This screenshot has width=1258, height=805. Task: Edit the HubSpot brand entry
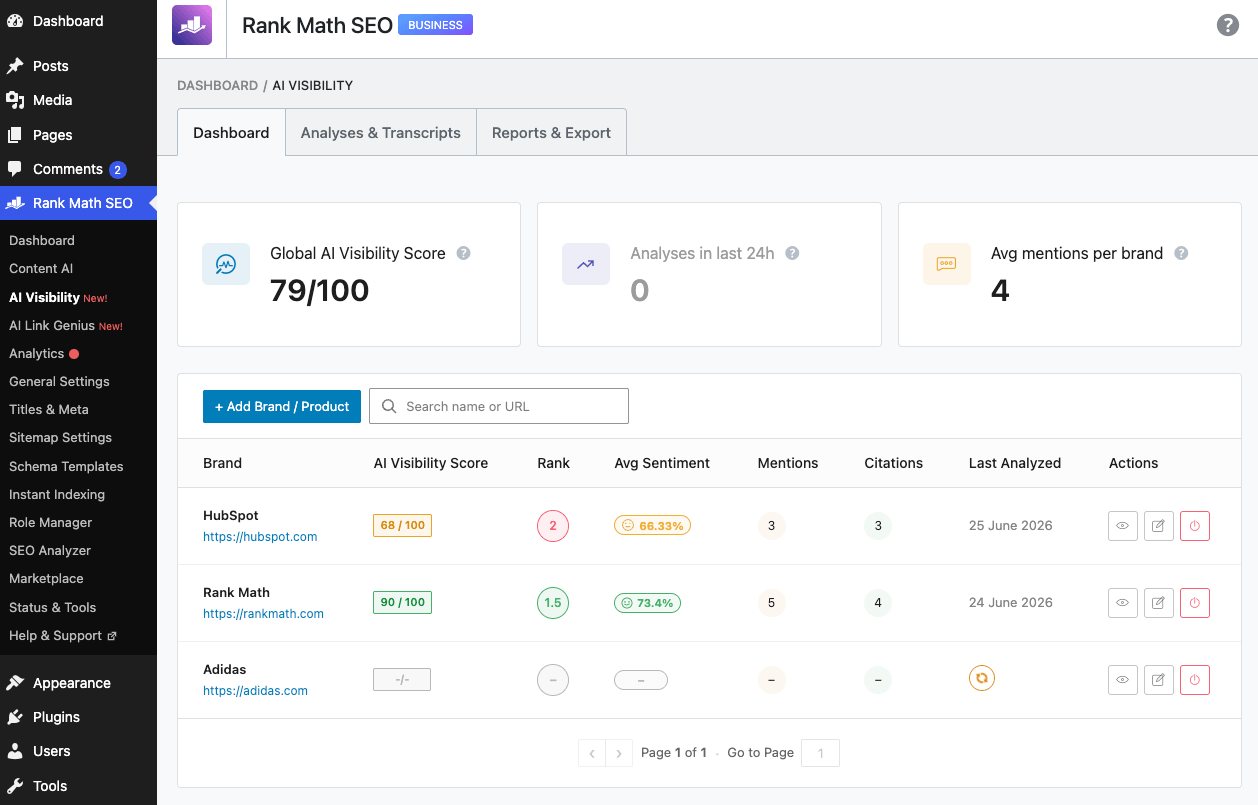click(x=1159, y=526)
